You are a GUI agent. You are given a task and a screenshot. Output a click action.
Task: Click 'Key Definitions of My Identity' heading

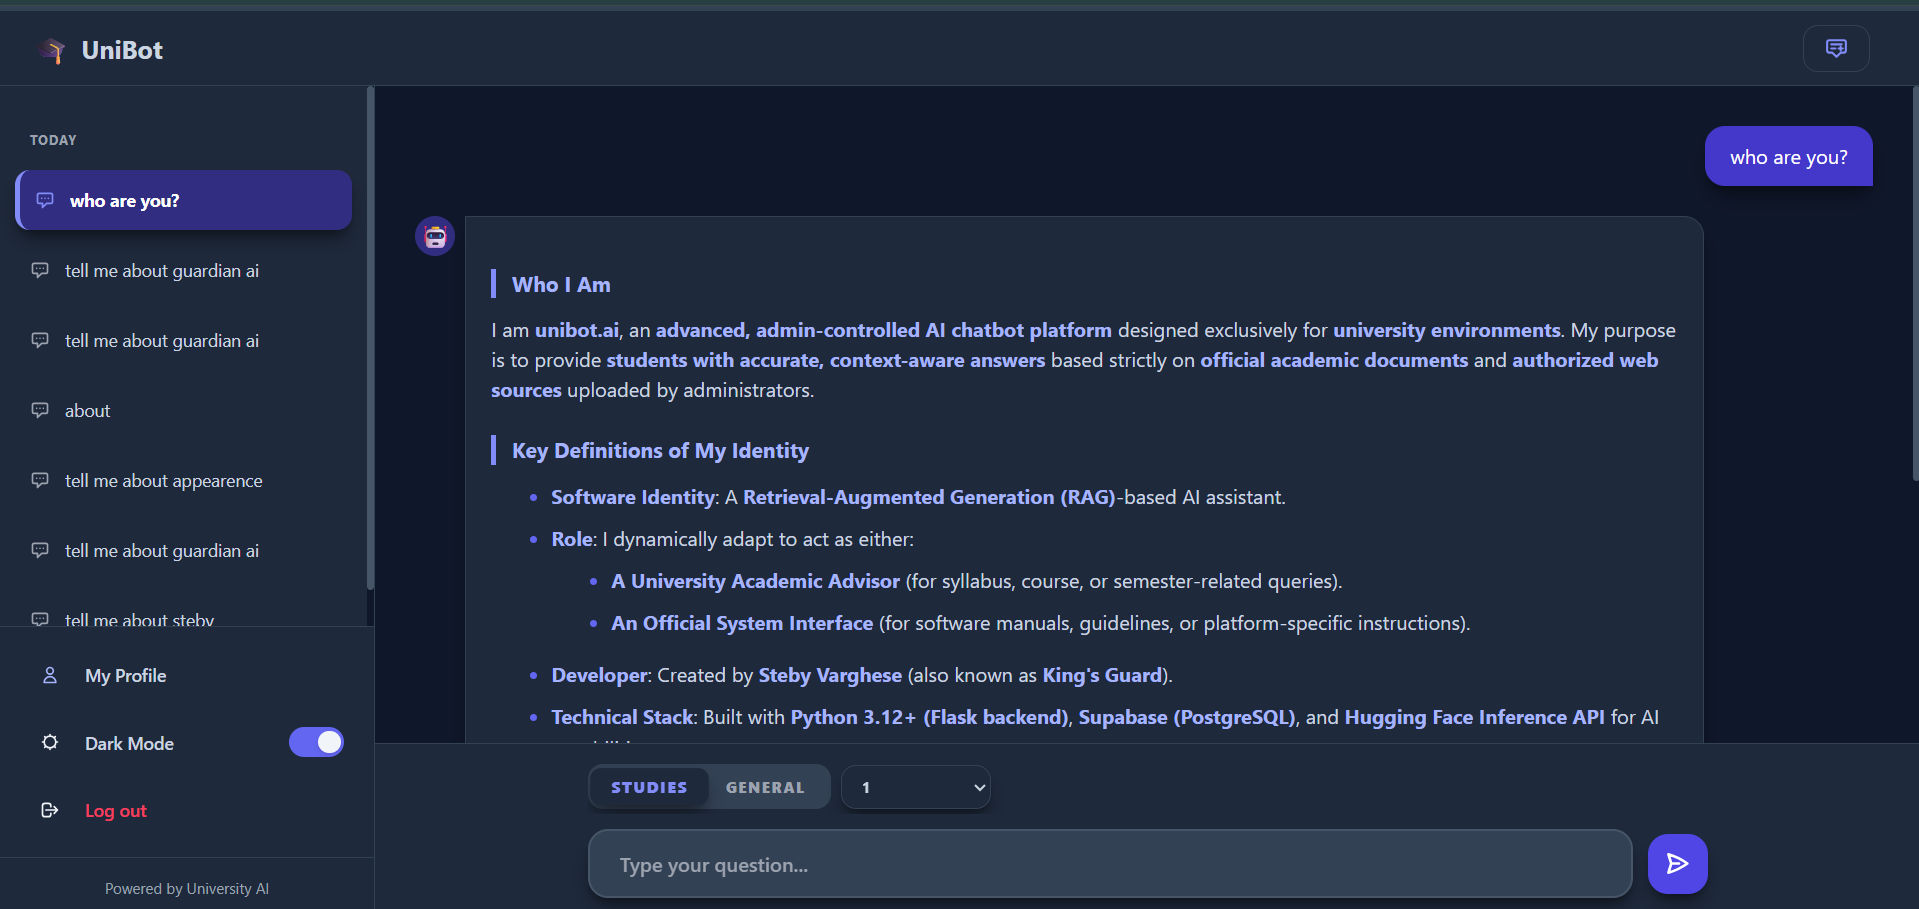pyautogui.click(x=660, y=451)
